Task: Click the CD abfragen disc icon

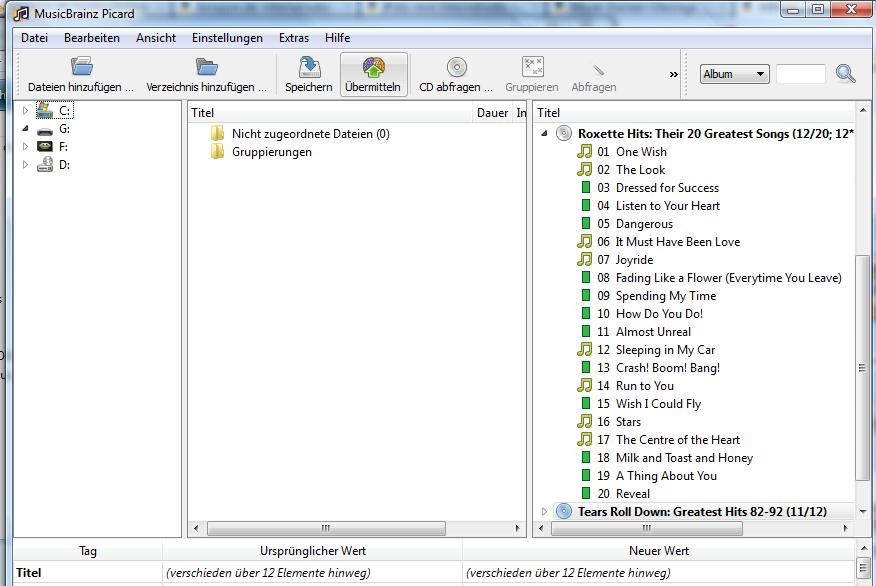Action: tap(456, 67)
